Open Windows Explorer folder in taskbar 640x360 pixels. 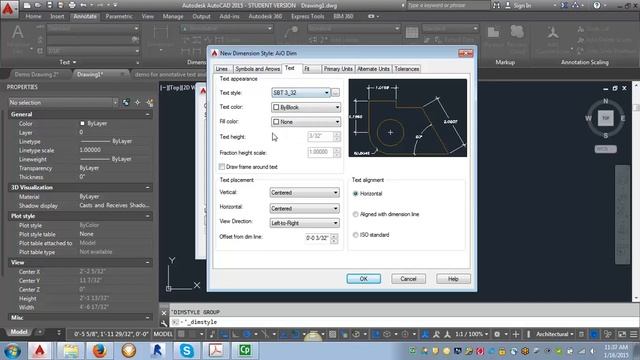[x=70, y=351]
